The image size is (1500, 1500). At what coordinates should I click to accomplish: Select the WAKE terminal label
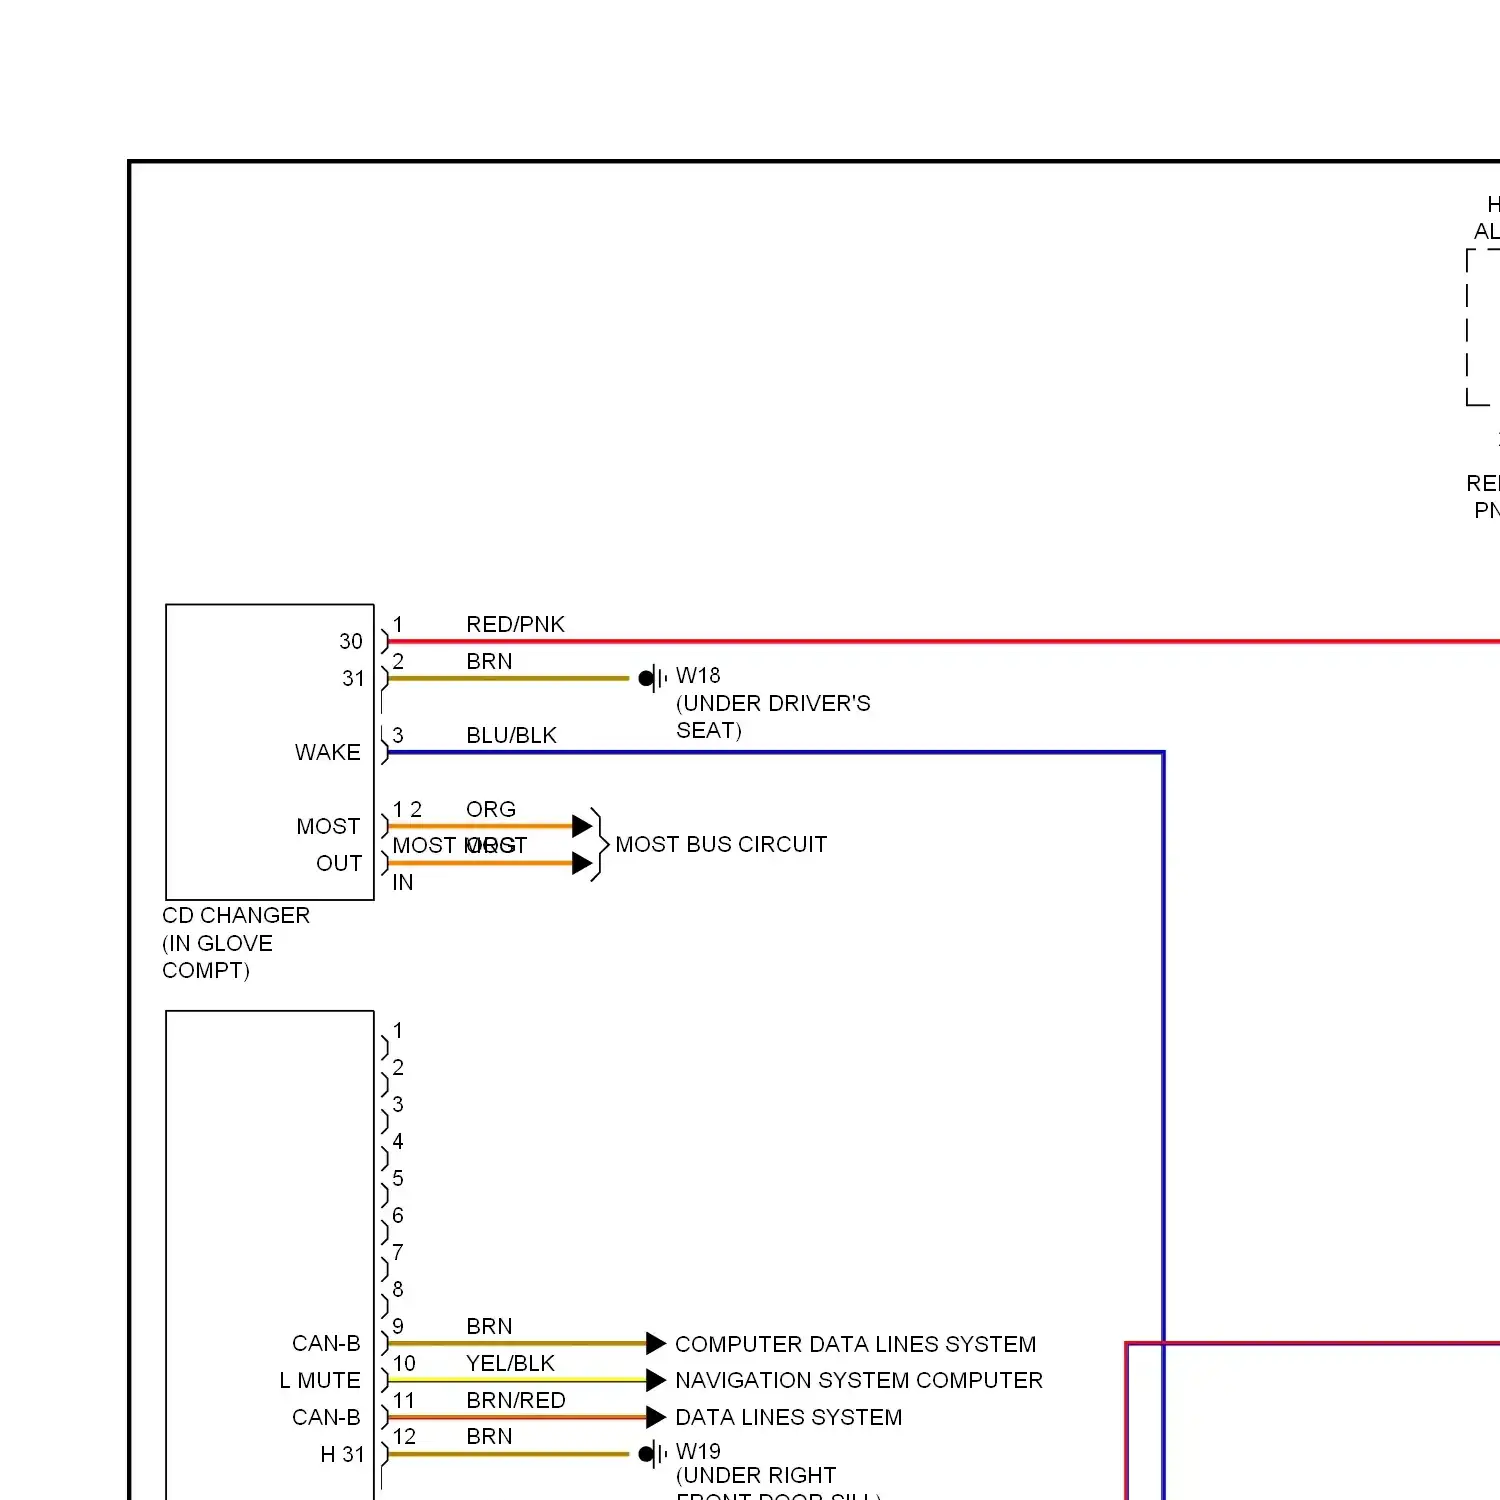[328, 752]
